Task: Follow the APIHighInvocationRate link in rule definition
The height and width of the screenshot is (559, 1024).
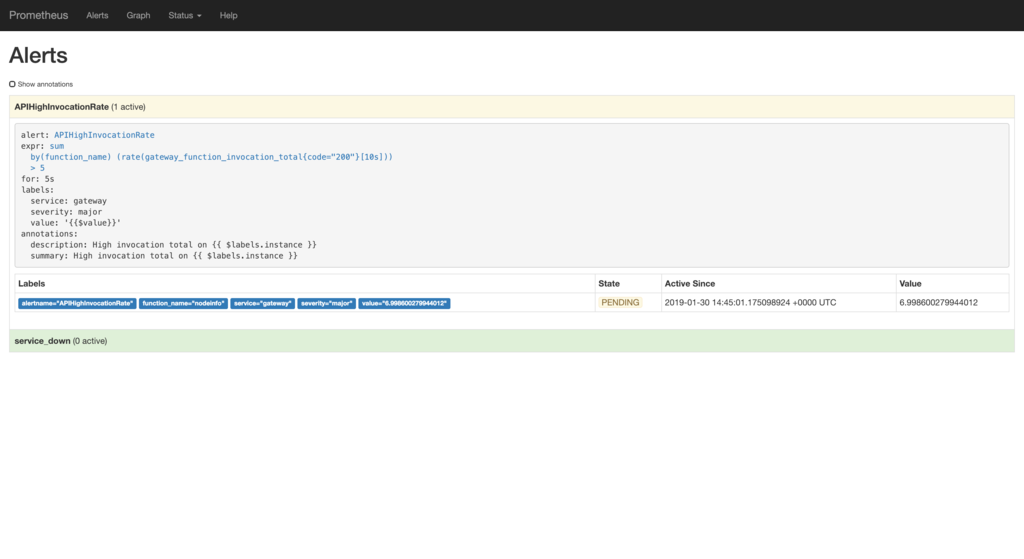Action: [x=104, y=135]
